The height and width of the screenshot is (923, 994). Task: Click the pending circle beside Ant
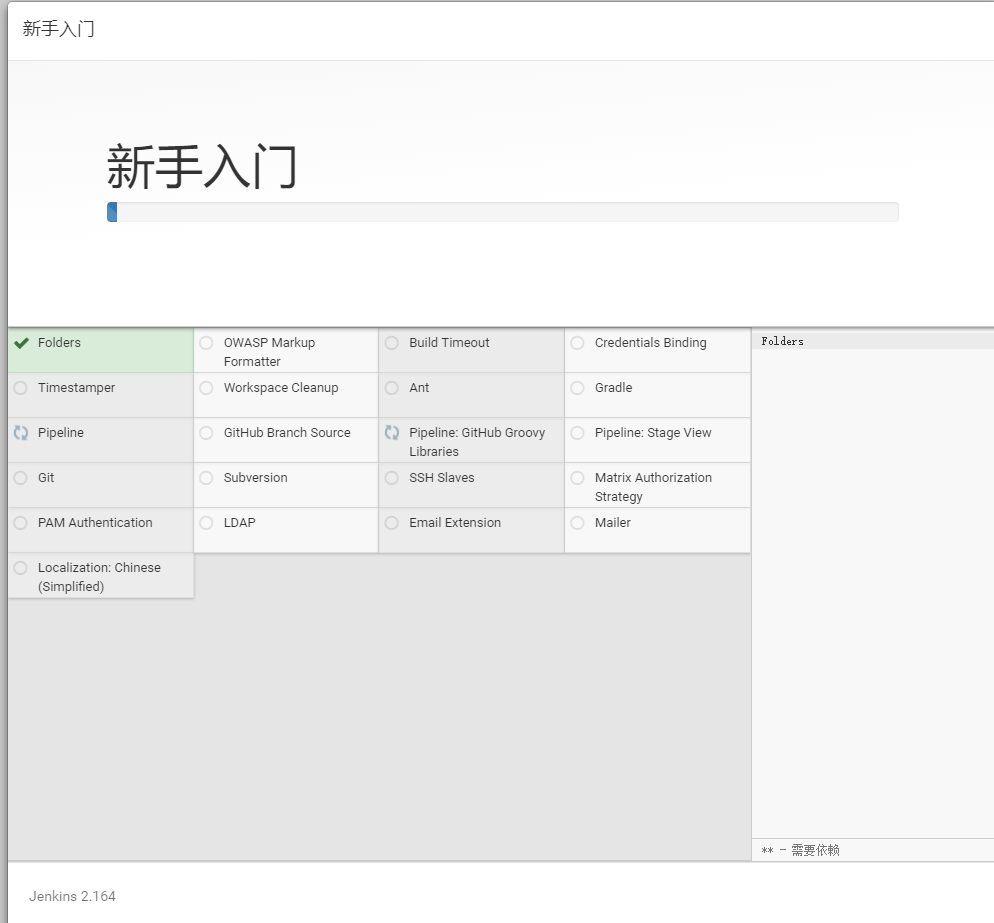(392, 388)
